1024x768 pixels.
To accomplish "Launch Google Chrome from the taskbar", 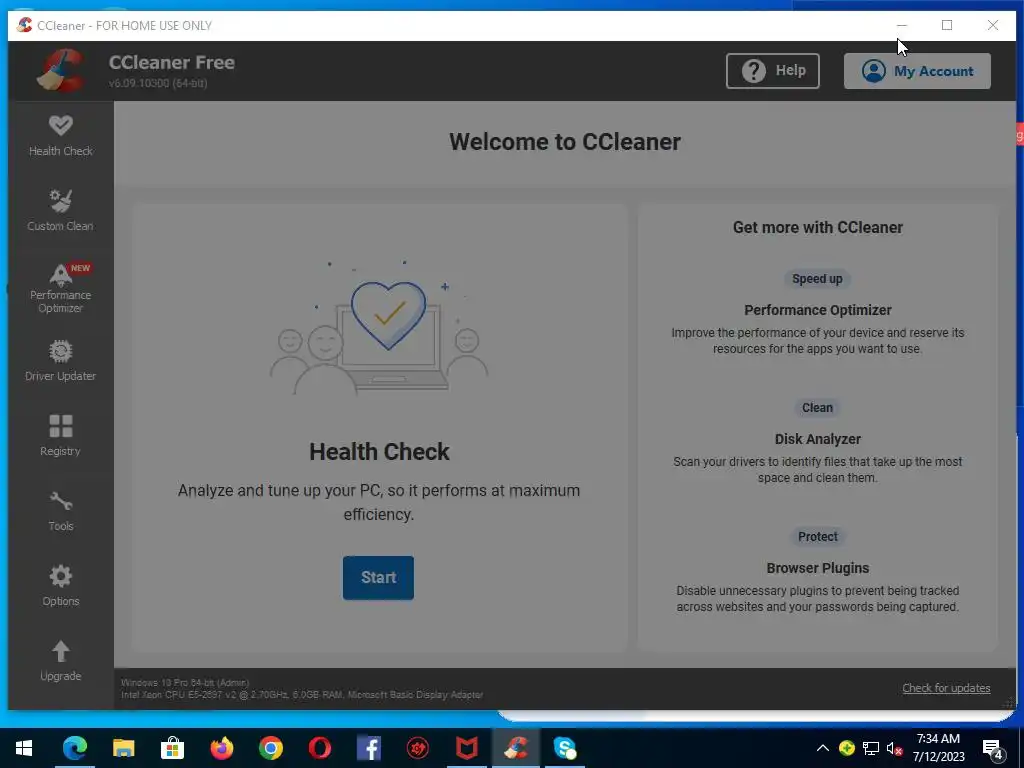I will pos(270,748).
